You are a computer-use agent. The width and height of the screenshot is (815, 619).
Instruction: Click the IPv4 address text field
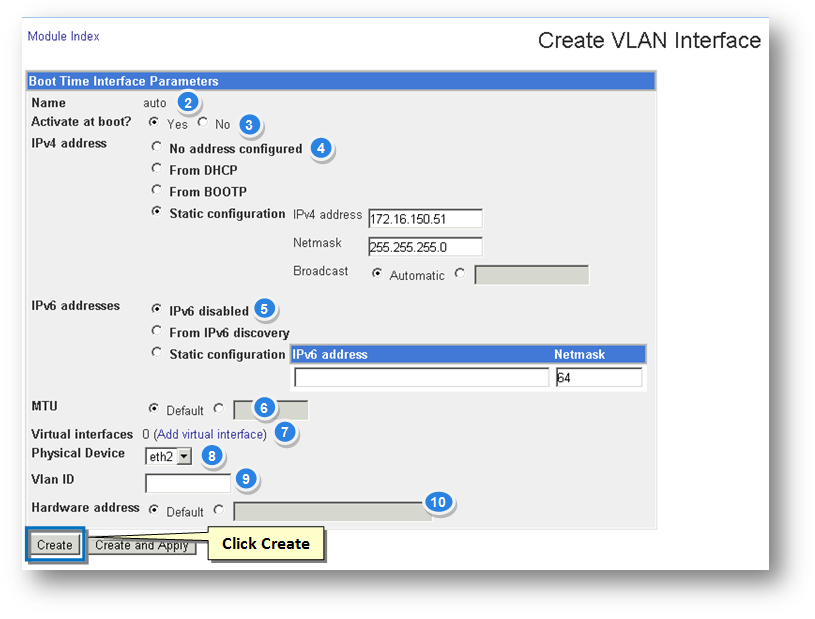425,218
